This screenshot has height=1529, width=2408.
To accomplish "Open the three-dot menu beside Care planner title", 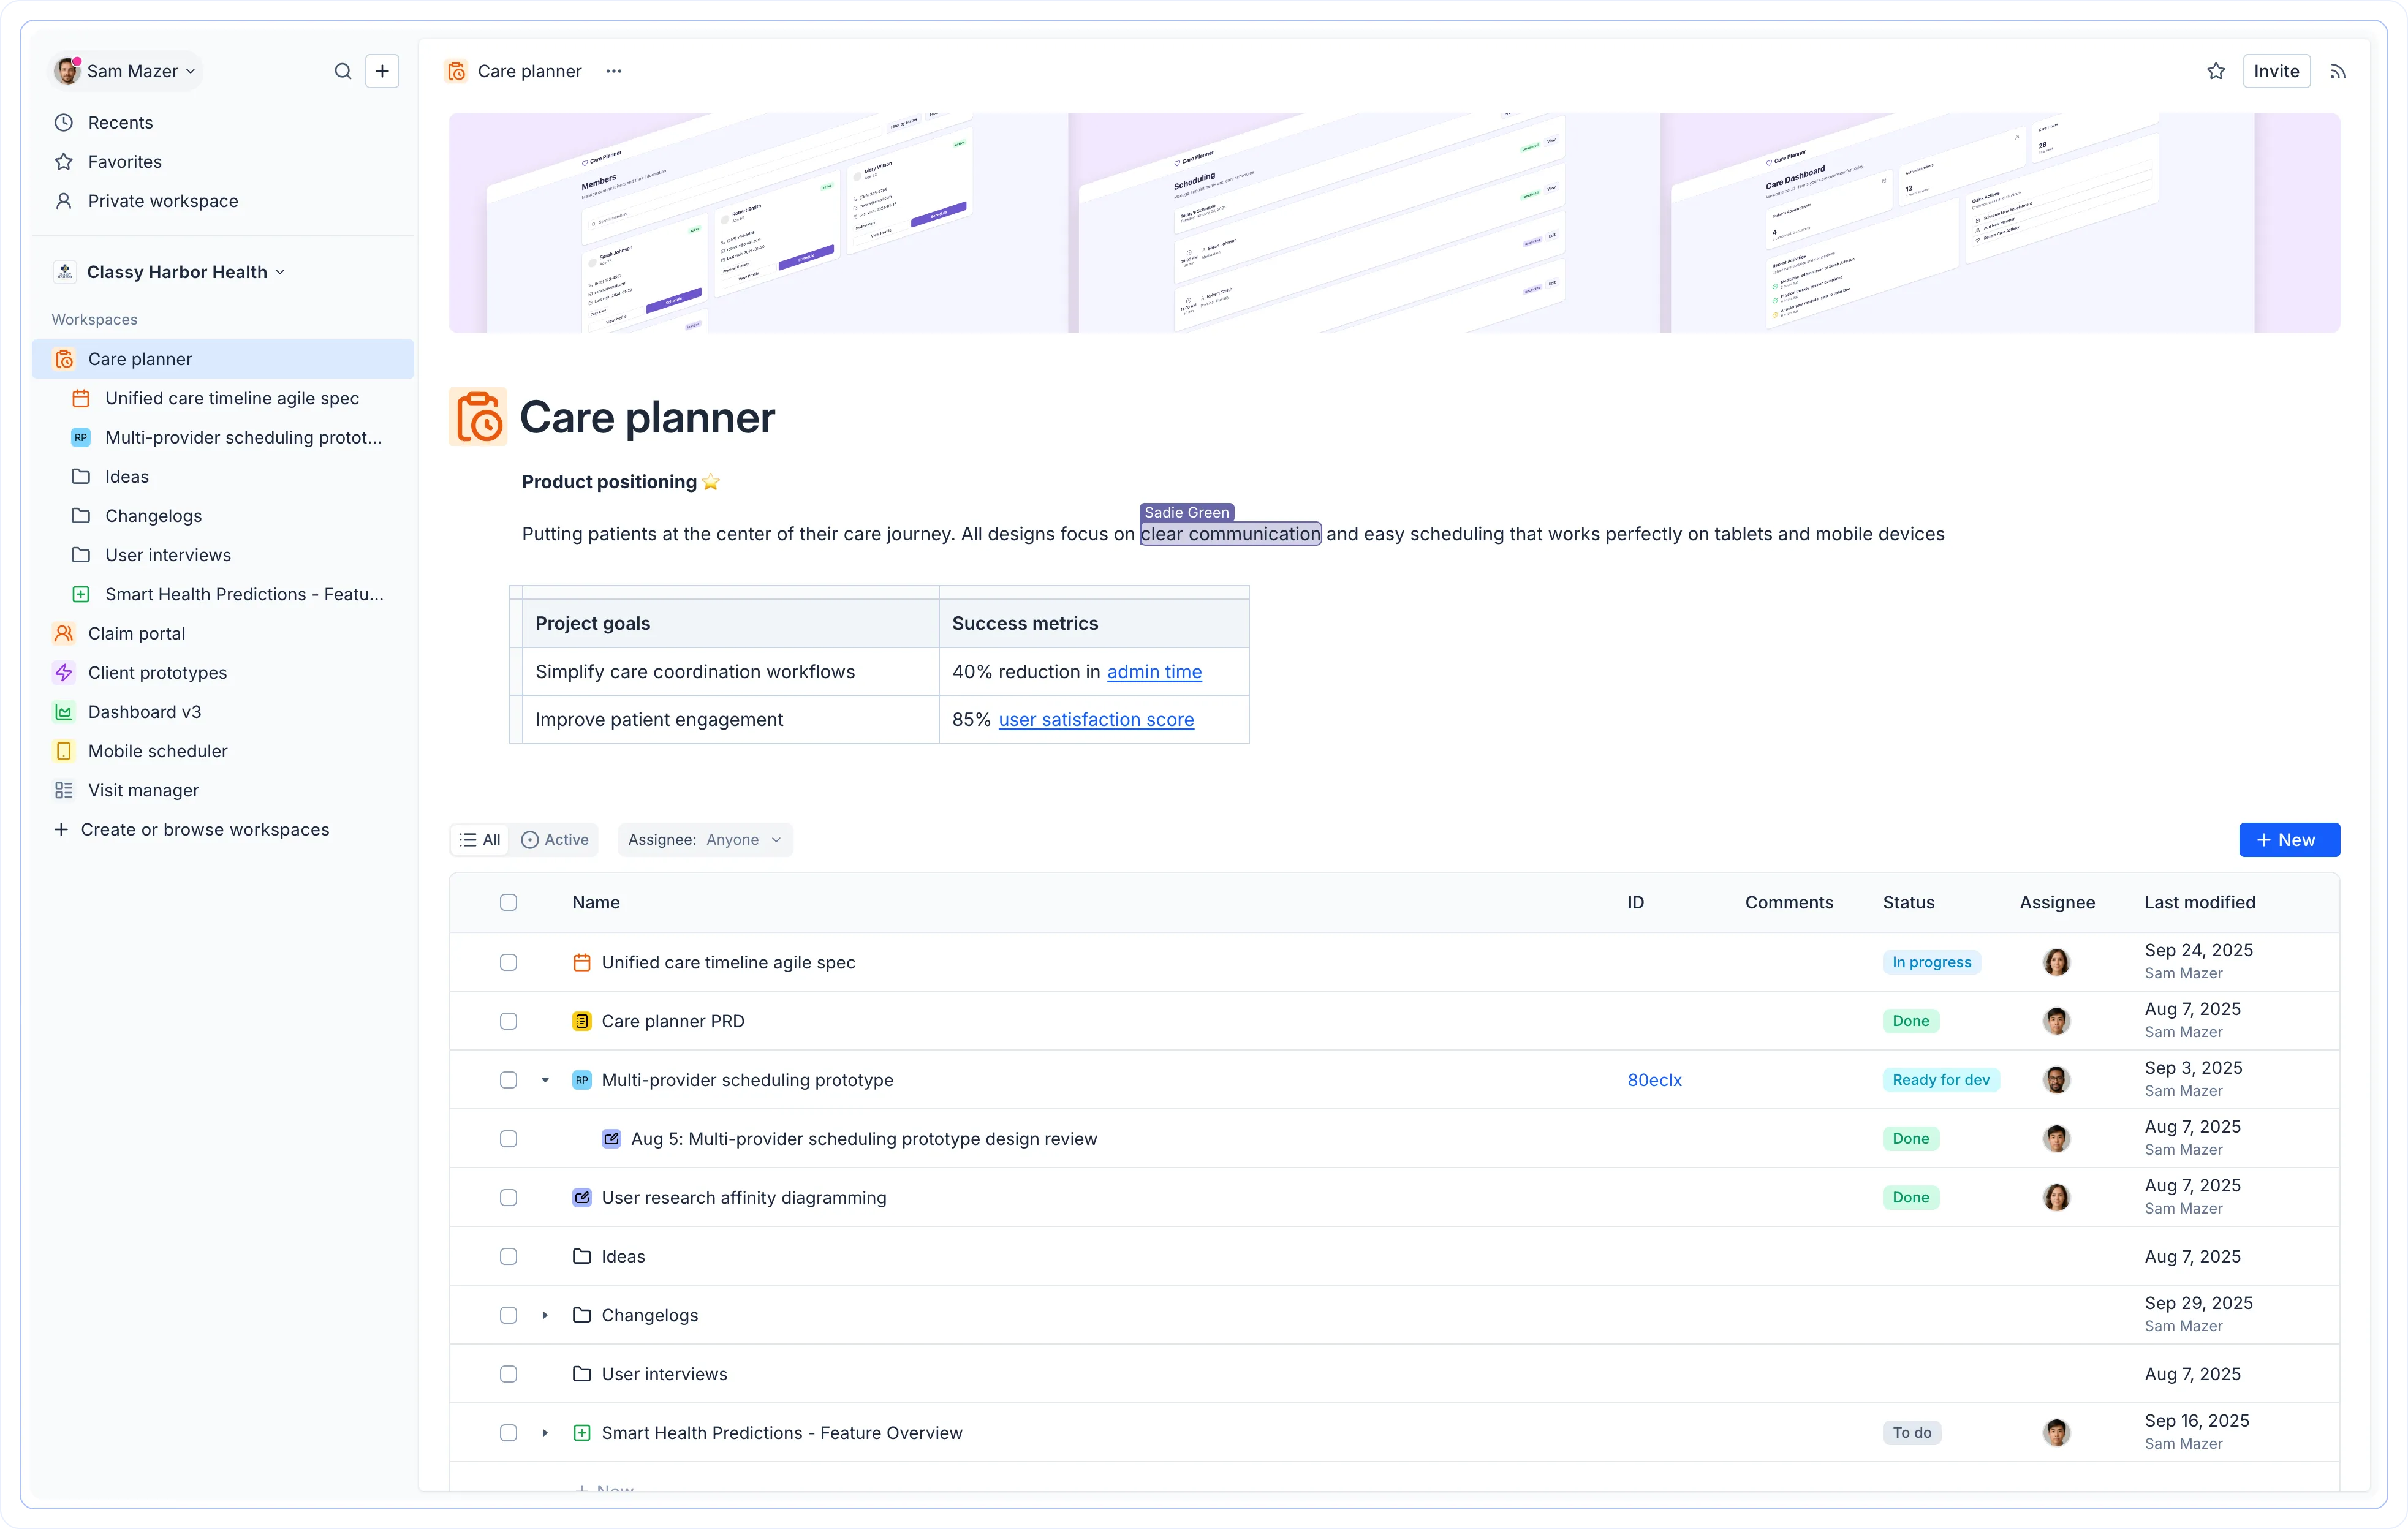I will tap(614, 71).
